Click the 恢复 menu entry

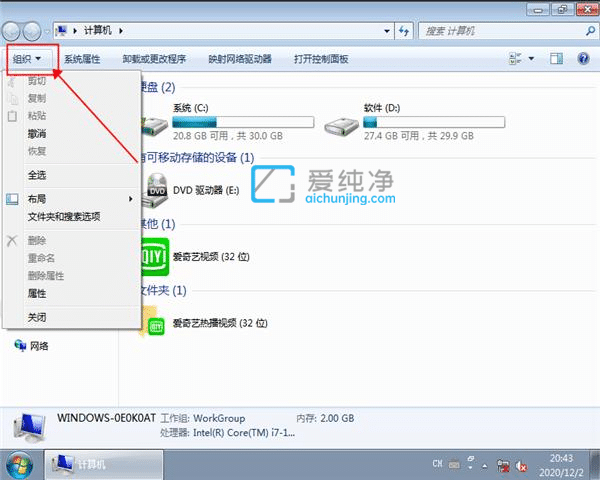coord(37,151)
